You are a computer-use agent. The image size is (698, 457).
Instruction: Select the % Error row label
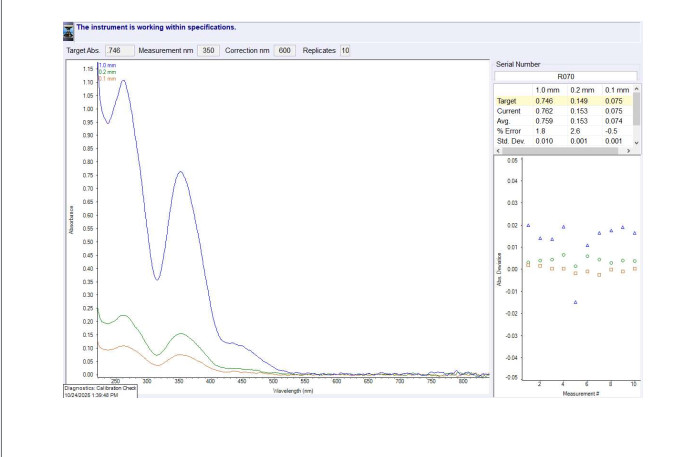pyautogui.click(x=510, y=131)
